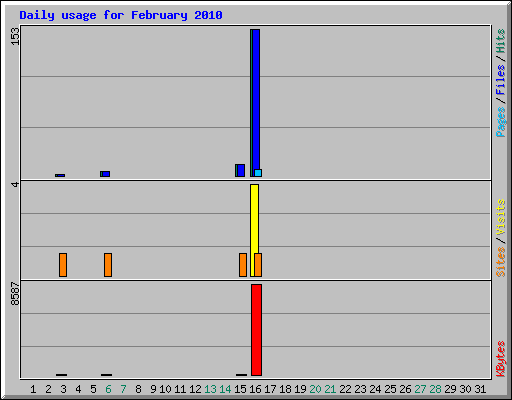Click the cyan "Pages" legend label
This screenshot has width=512, height=400.
pos(500,122)
